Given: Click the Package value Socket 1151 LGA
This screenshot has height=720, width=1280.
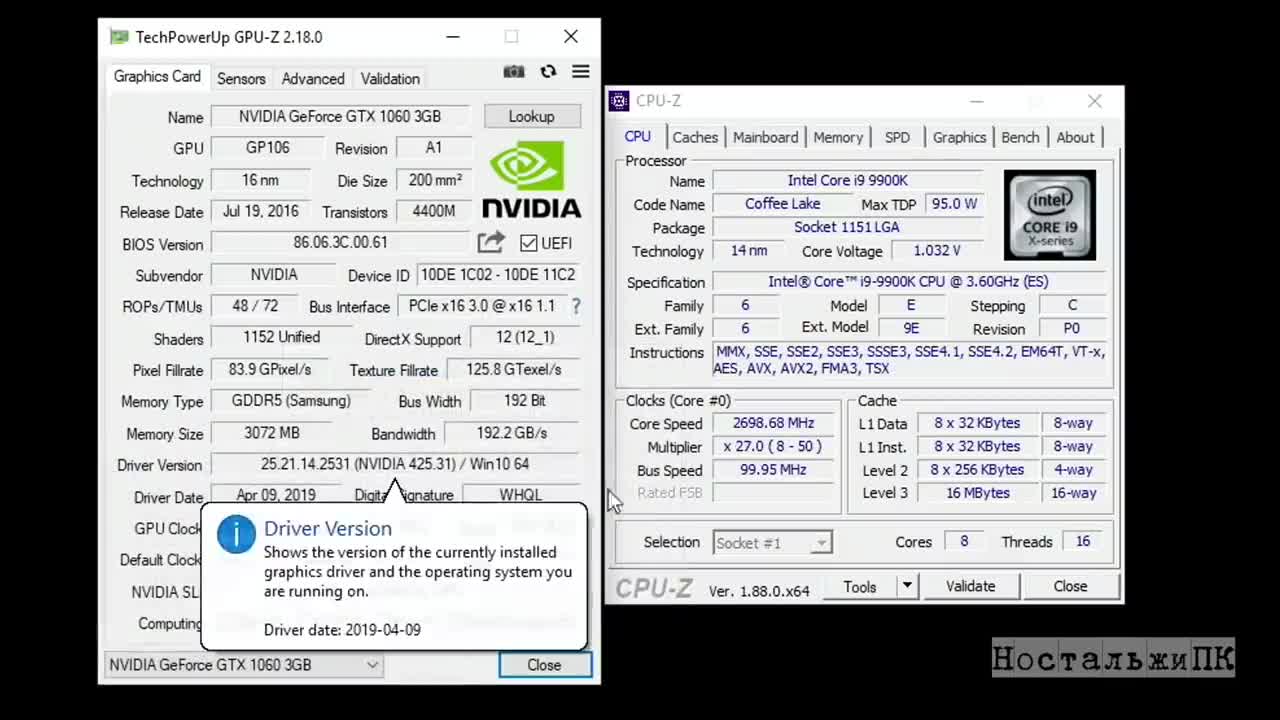Looking at the screenshot, I should (847, 228).
